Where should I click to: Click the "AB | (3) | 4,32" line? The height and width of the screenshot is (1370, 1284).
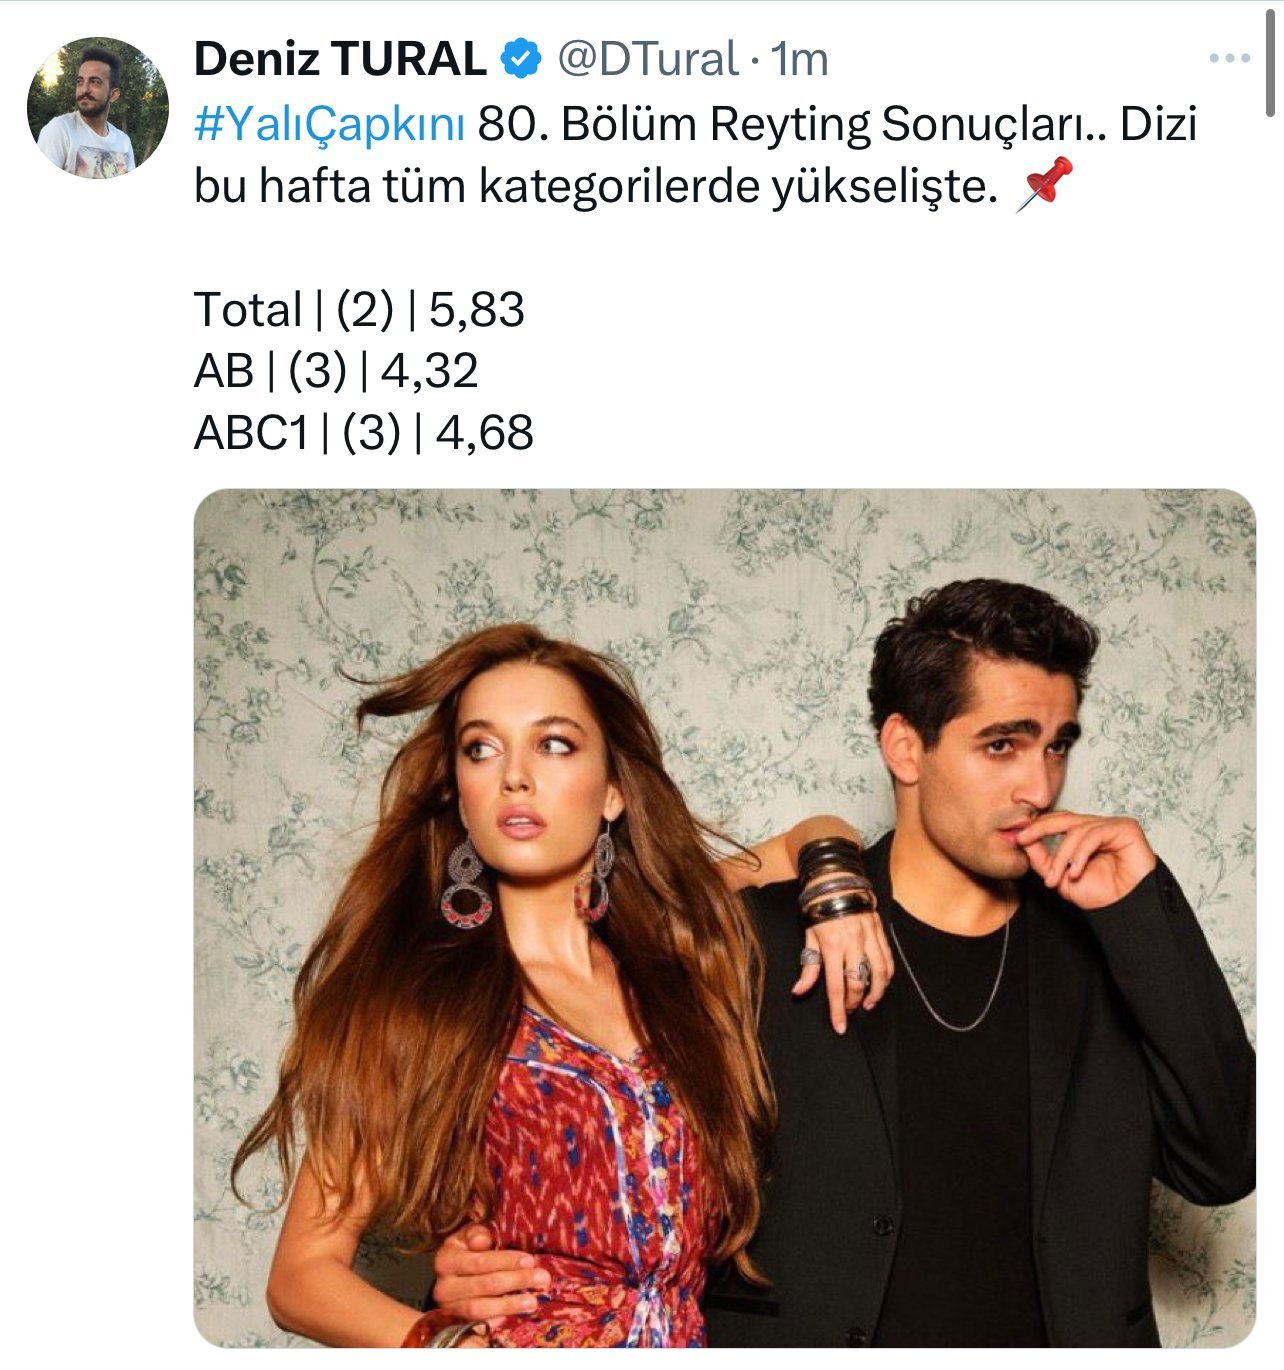click(336, 371)
